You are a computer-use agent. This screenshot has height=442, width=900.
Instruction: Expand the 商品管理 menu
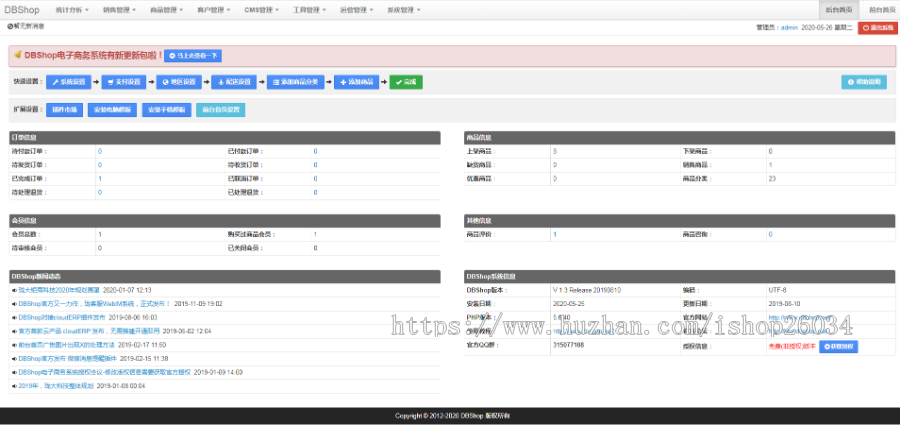click(167, 10)
